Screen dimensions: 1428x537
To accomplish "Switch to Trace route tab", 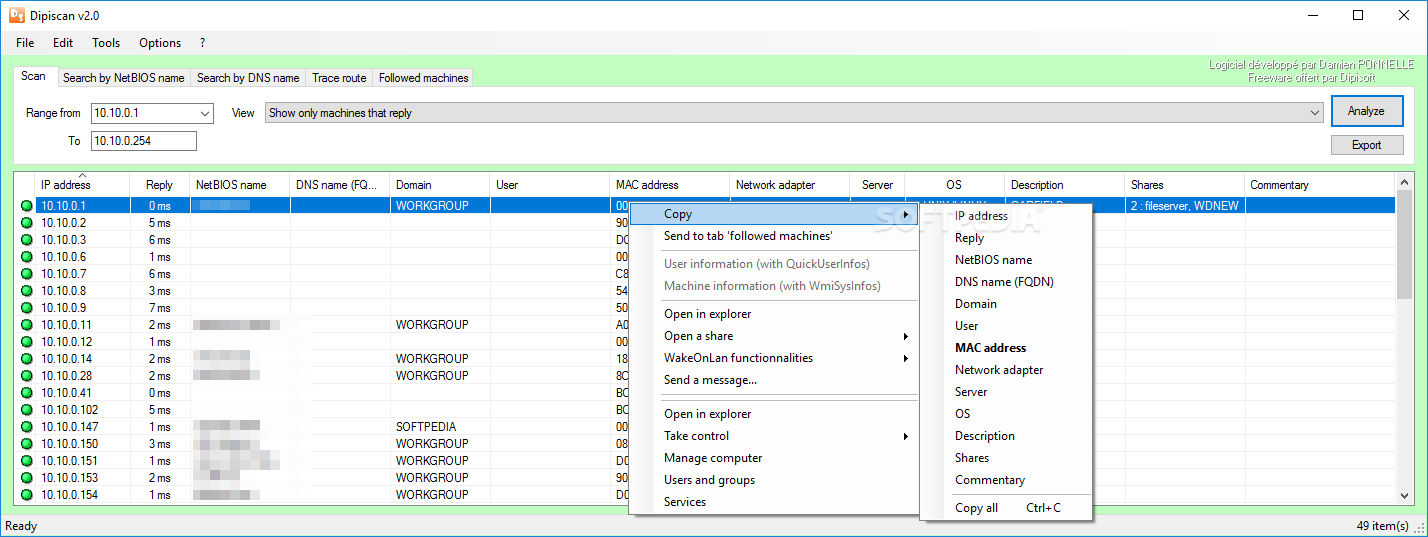I will pos(339,78).
